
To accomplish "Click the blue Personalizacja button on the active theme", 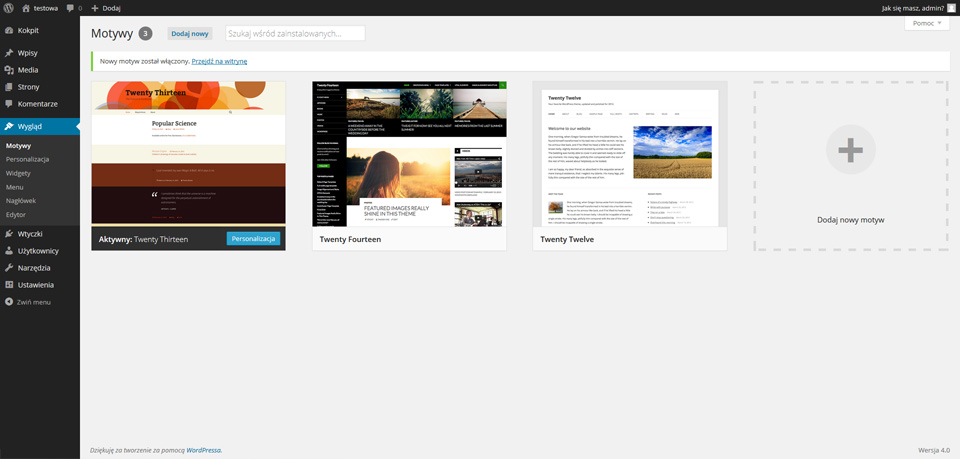I will (253, 239).
